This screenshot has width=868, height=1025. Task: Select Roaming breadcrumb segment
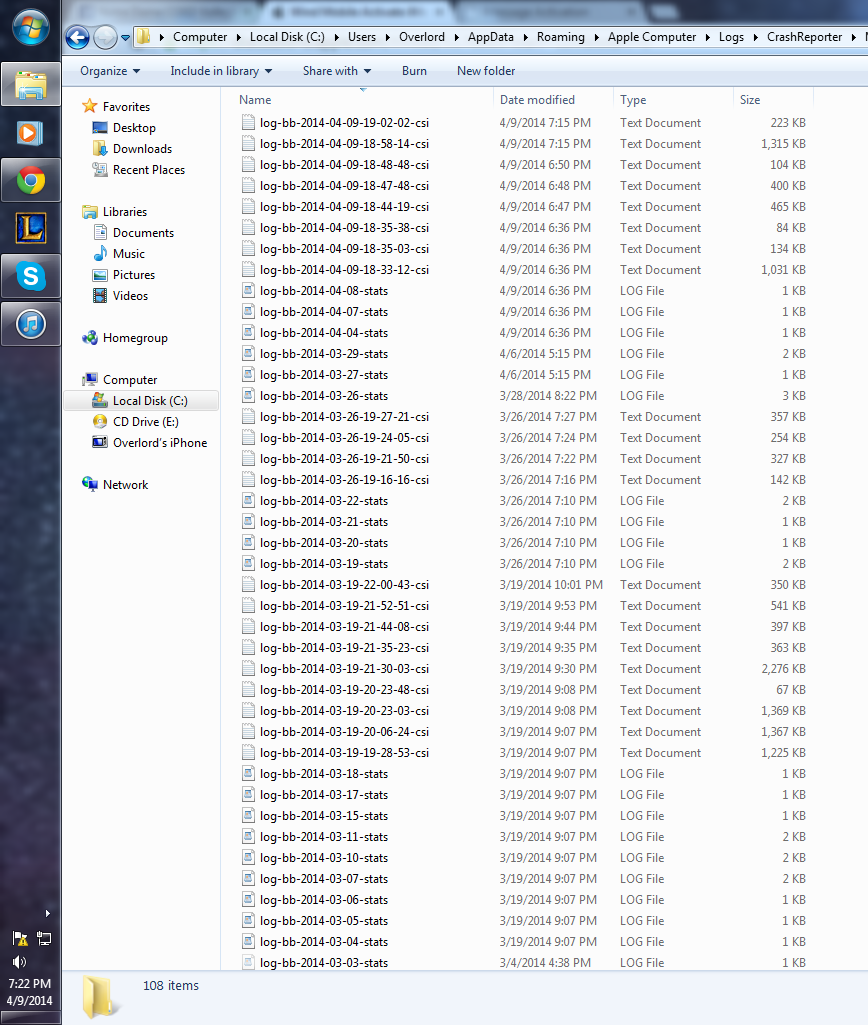click(561, 37)
